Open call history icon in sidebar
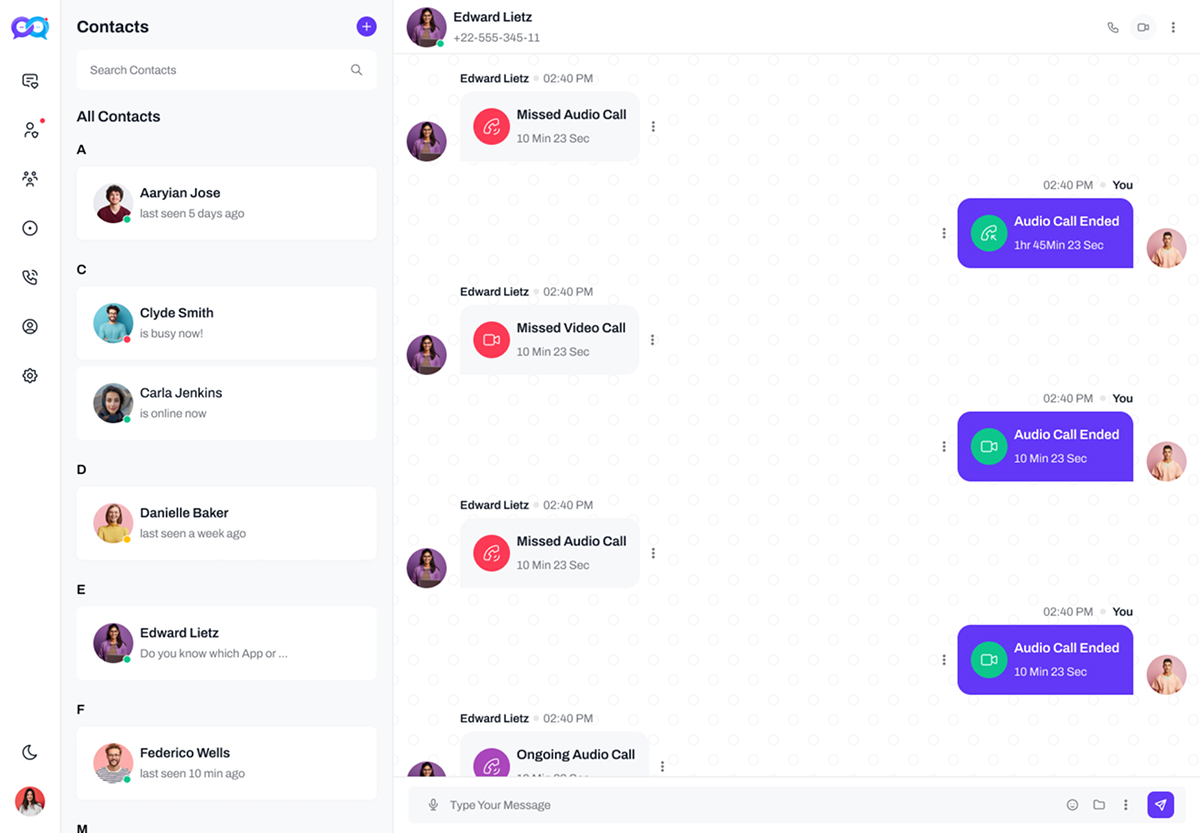The image size is (1200, 833). pos(30,277)
